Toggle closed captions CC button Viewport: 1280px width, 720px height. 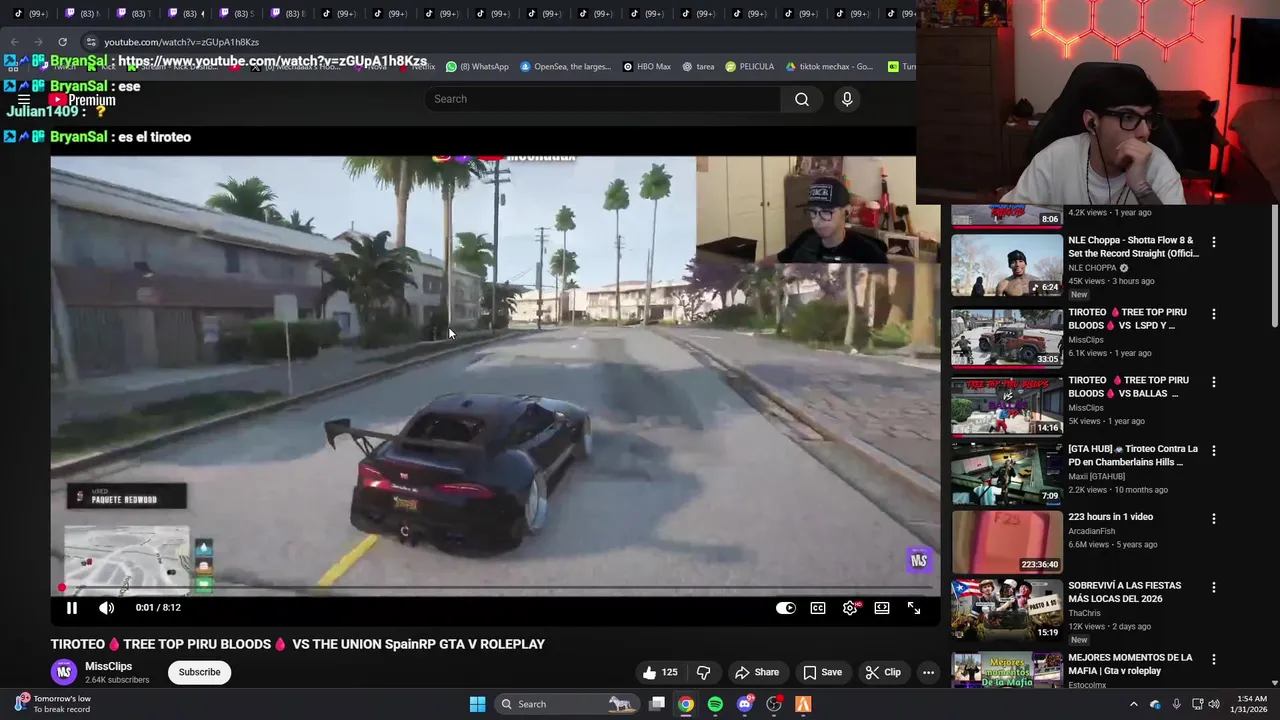(x=818, y=608)
